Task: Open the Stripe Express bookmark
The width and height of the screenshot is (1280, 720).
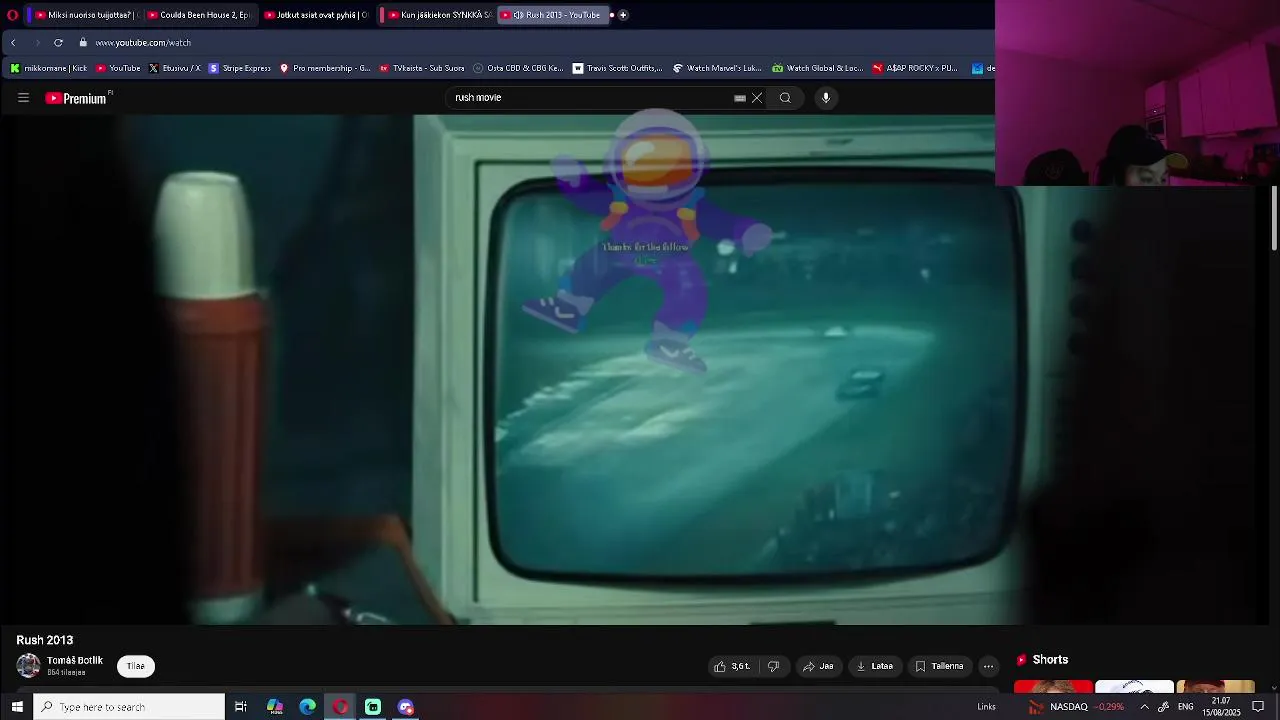Action: click(x=239, y=68)
